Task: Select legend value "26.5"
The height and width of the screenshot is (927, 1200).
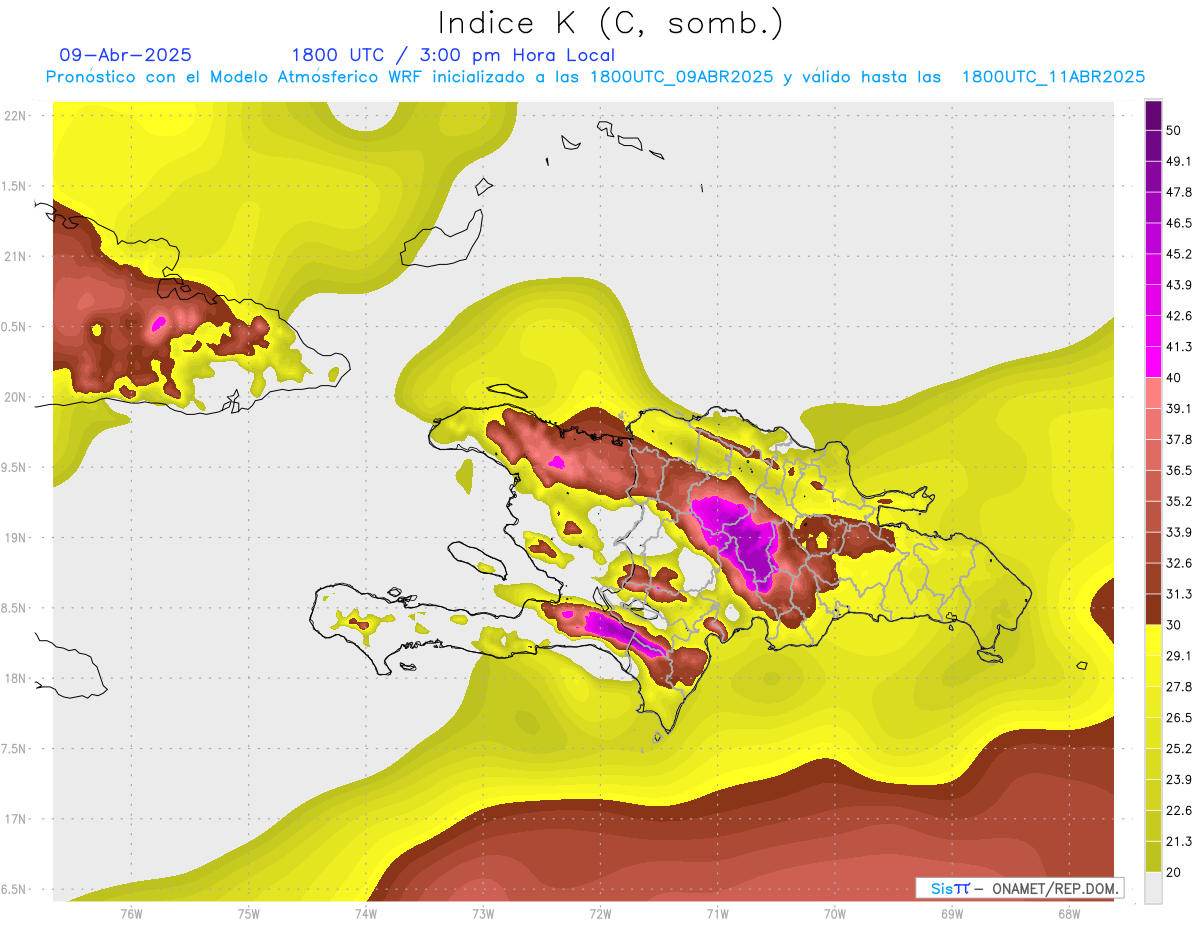Action: (1179, 717)
